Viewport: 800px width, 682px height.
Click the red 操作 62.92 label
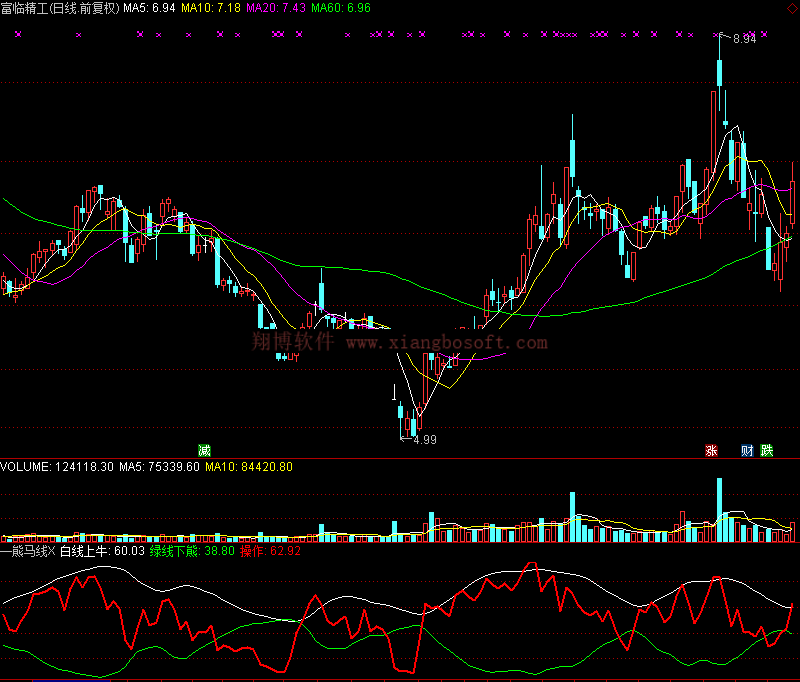point(270,550)
